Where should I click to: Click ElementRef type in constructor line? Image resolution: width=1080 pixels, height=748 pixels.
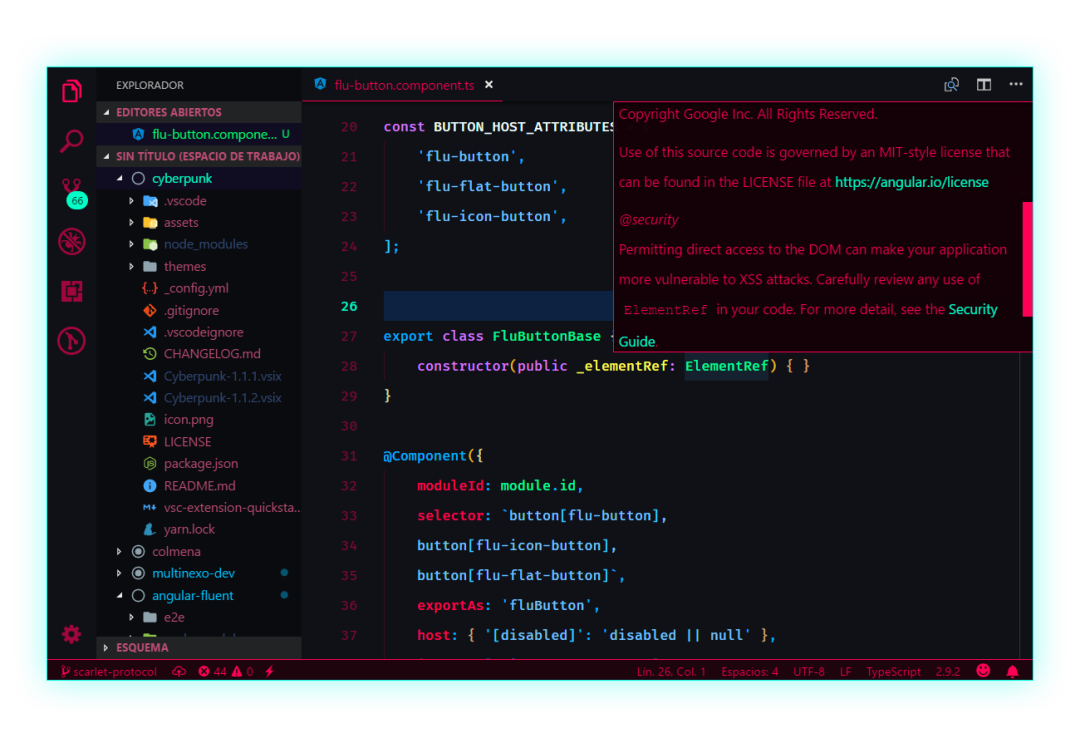[x=726, y=366]
